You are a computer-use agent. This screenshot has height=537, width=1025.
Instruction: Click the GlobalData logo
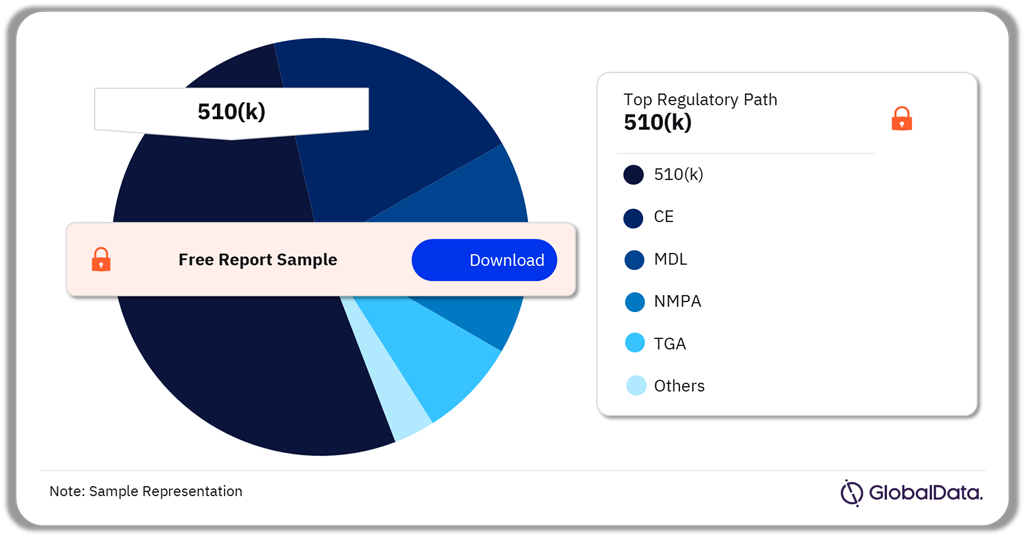pos(911,493)
